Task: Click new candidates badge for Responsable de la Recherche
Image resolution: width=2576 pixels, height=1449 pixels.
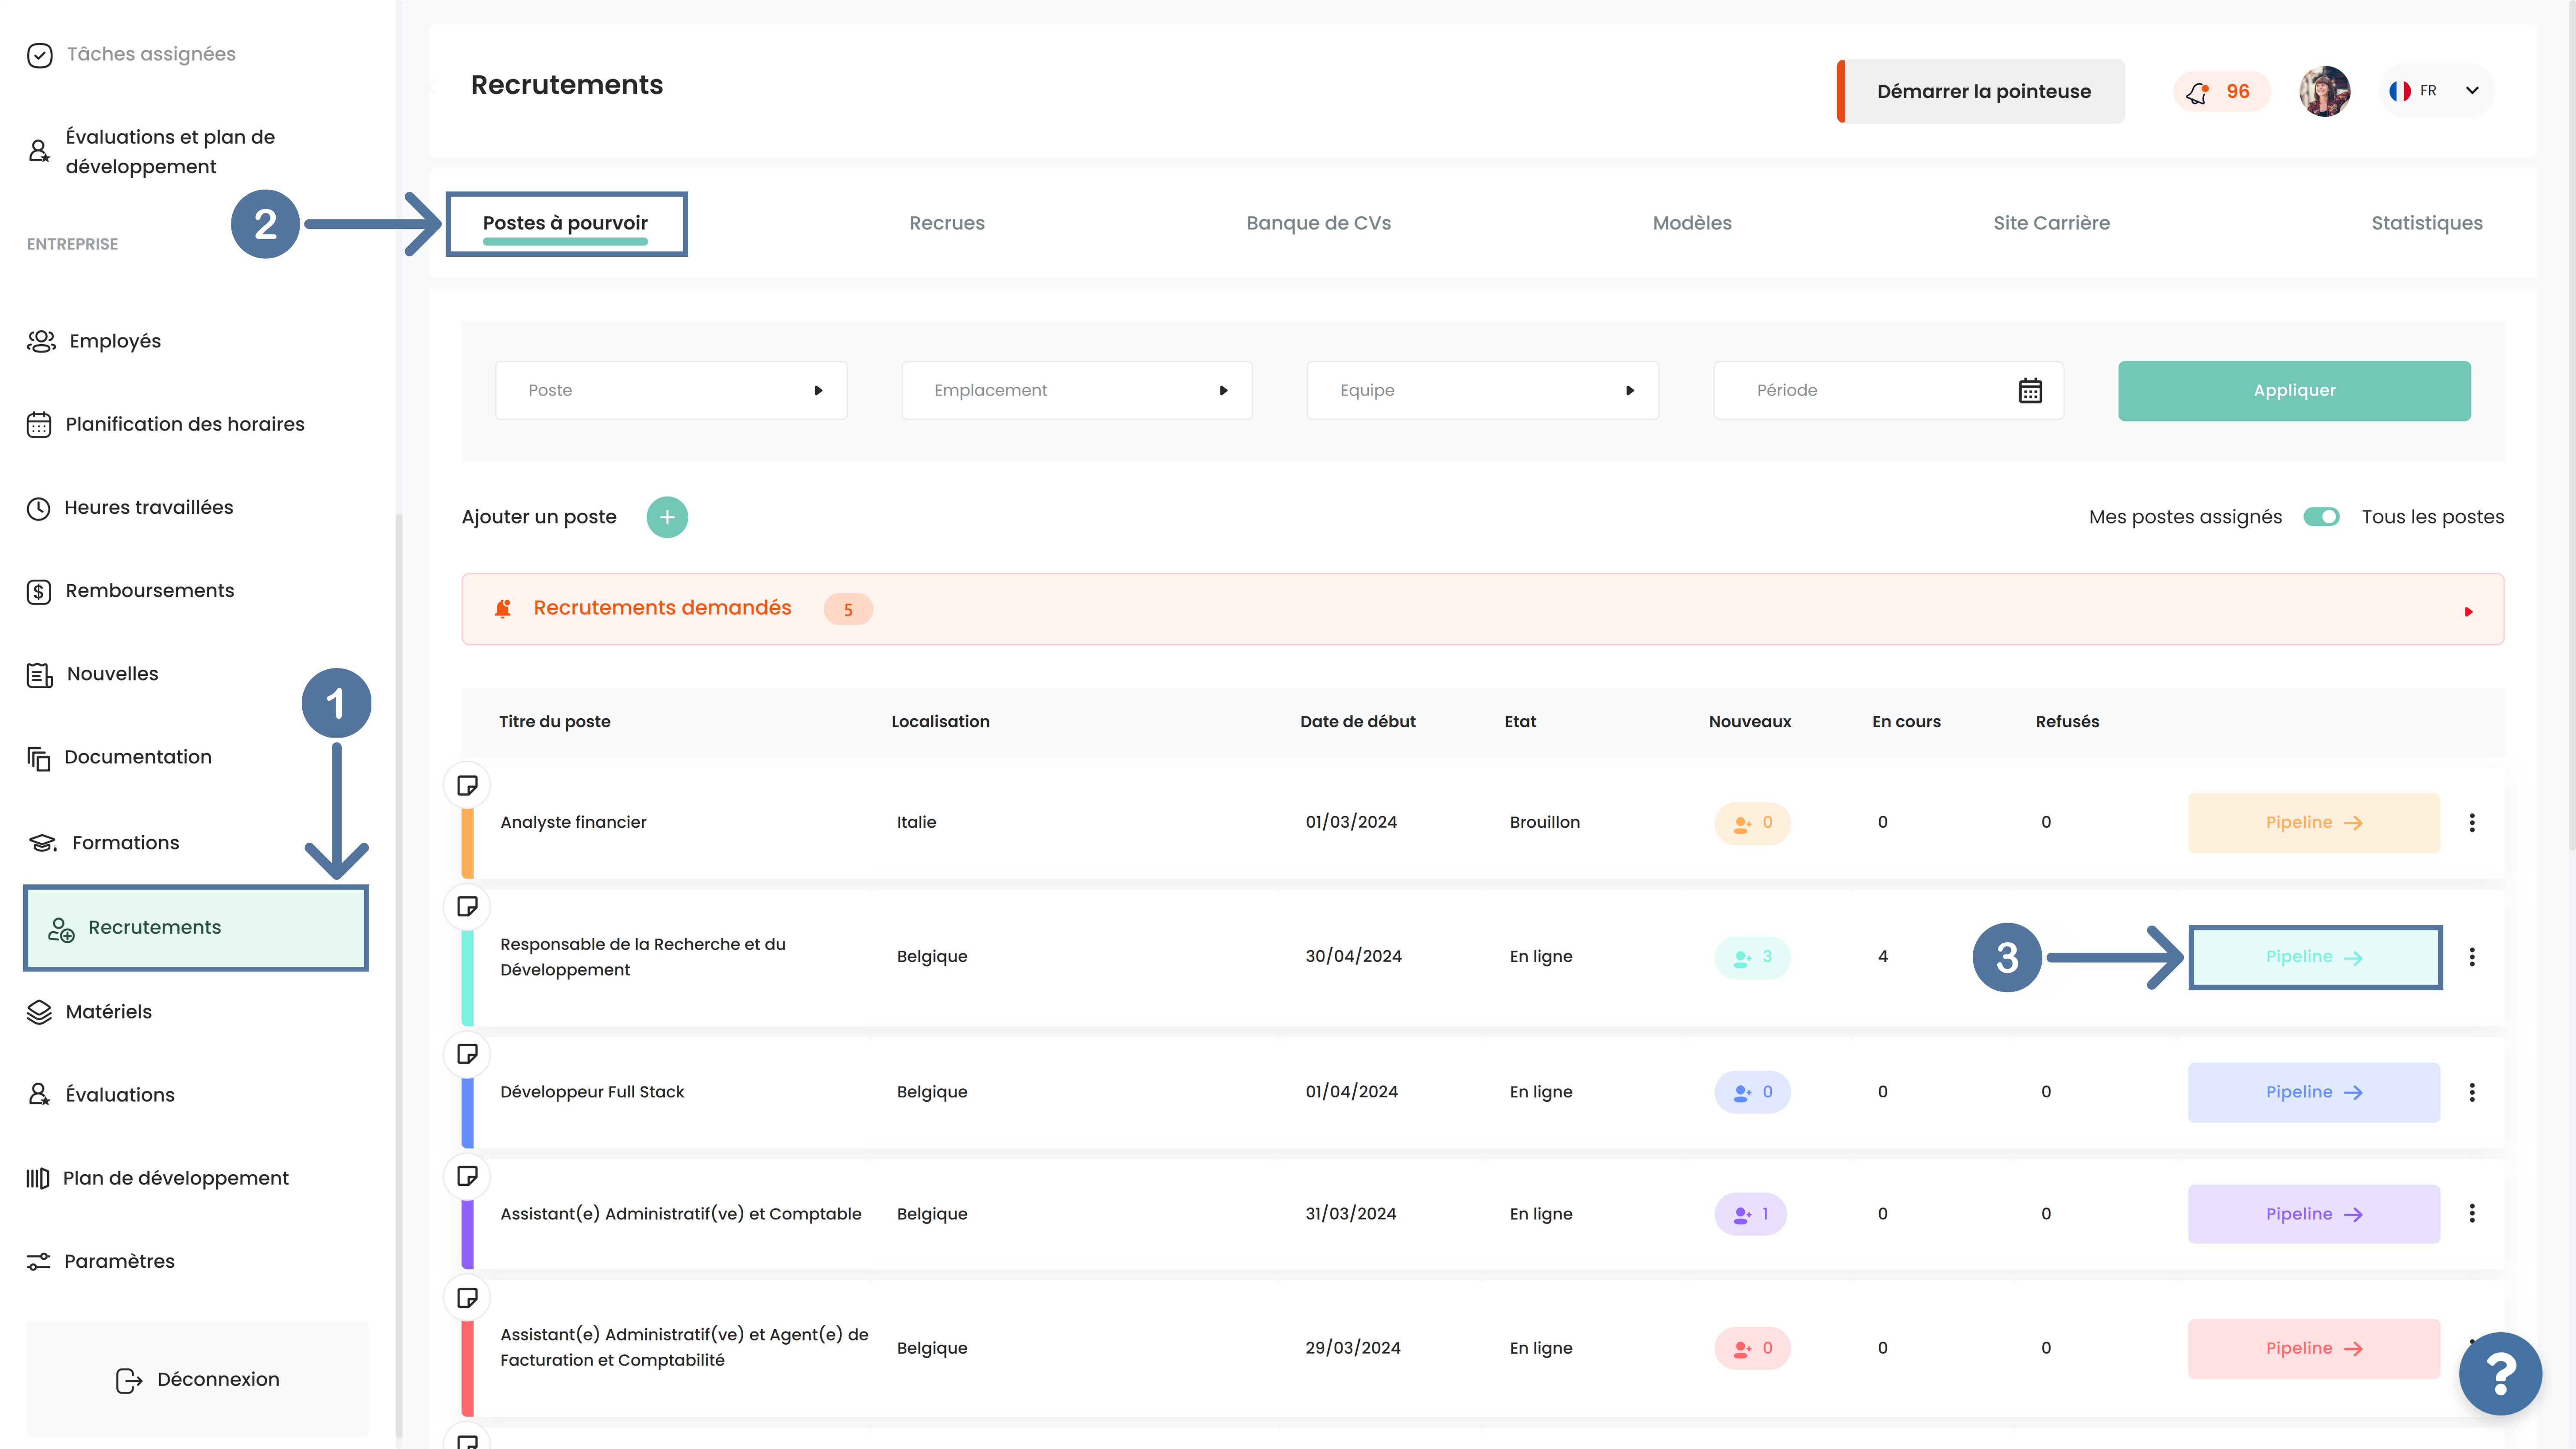Action: point(1752,957)
